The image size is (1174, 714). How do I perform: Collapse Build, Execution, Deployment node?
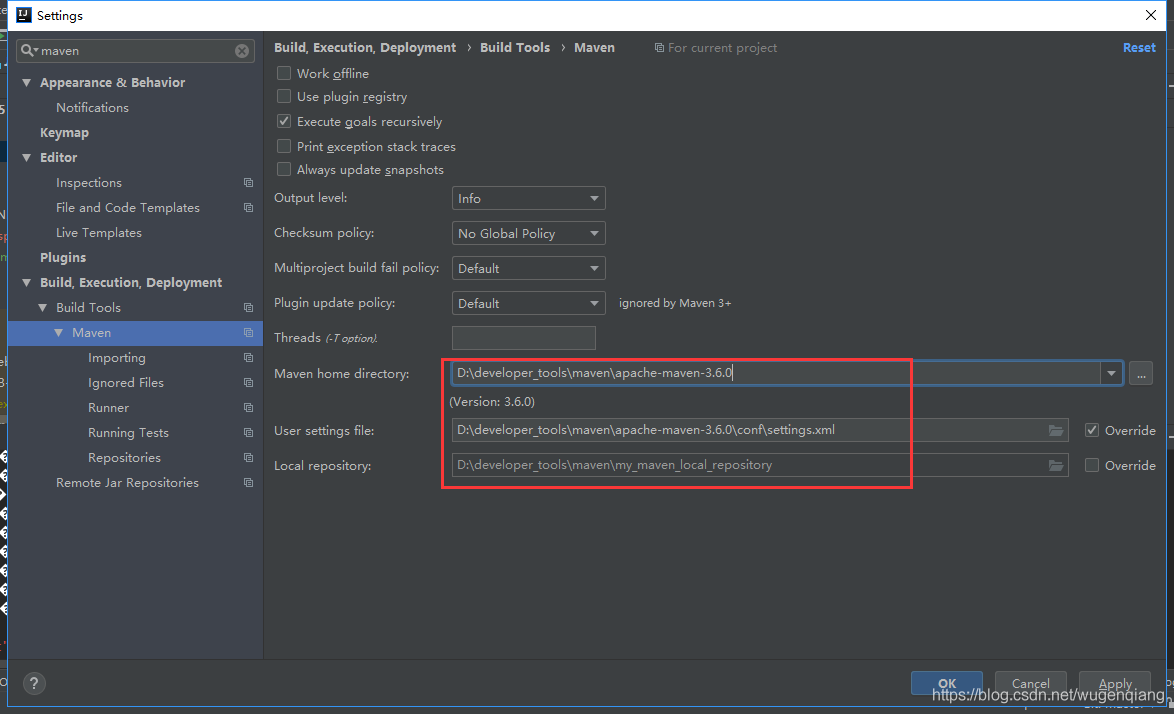27,283
